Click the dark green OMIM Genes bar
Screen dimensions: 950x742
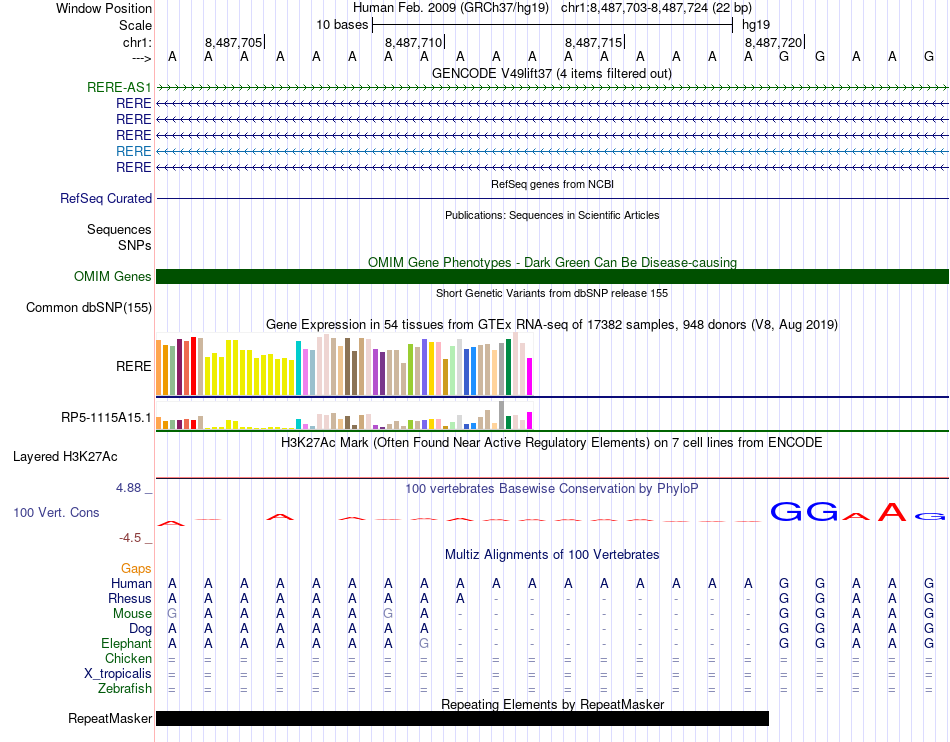[x=552, y=276]
